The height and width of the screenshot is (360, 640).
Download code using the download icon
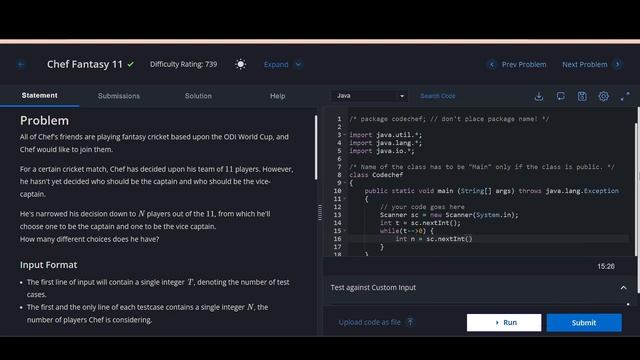[x=539, y=96]
